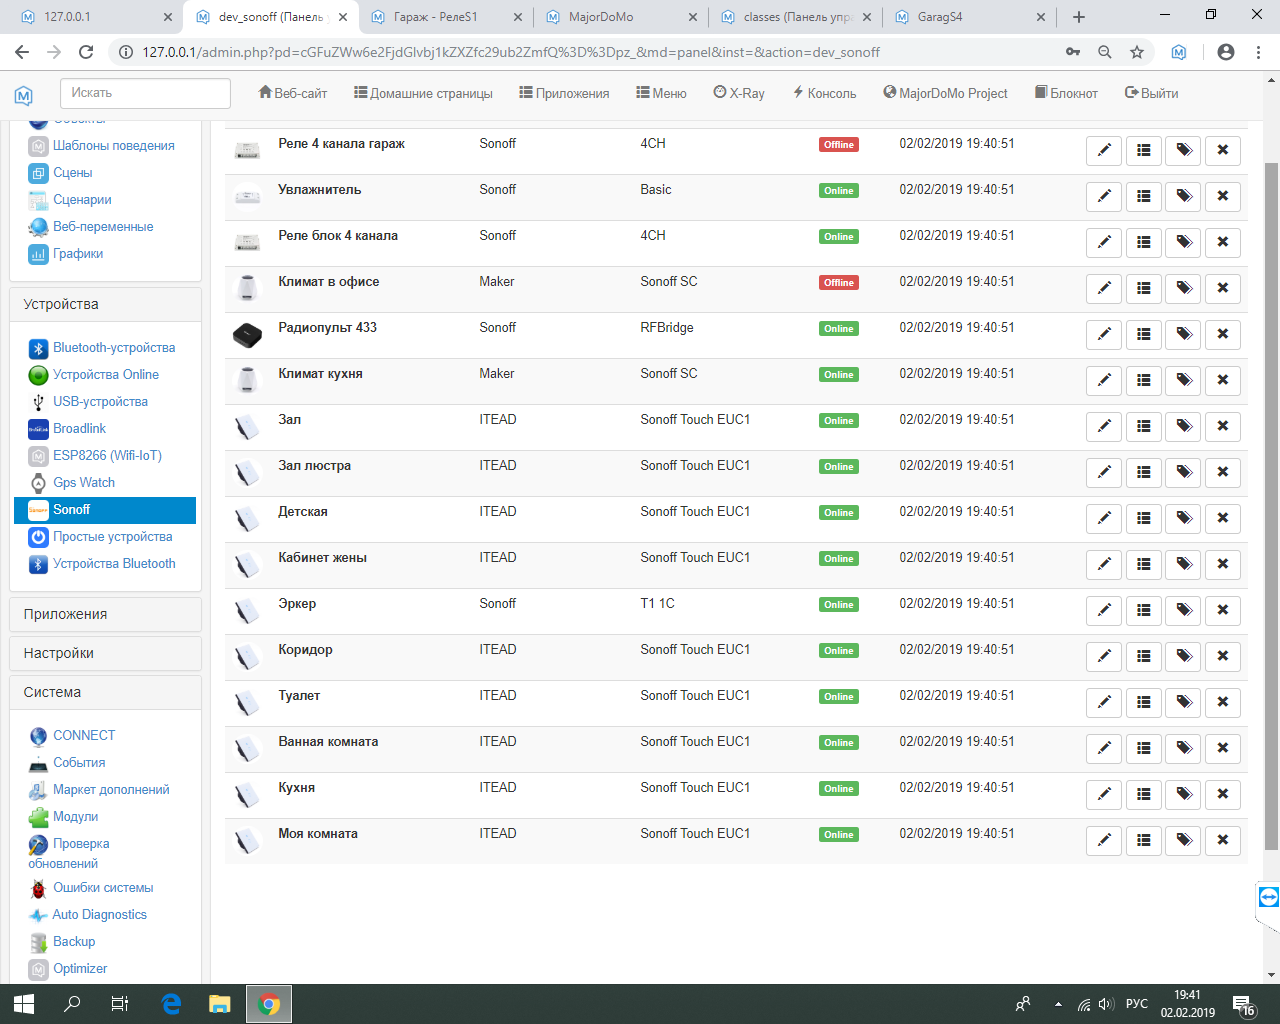Screen dimensions: 1280x1024
Task: Click the page vertical scrollbar
Action: tap(1271, 500)
